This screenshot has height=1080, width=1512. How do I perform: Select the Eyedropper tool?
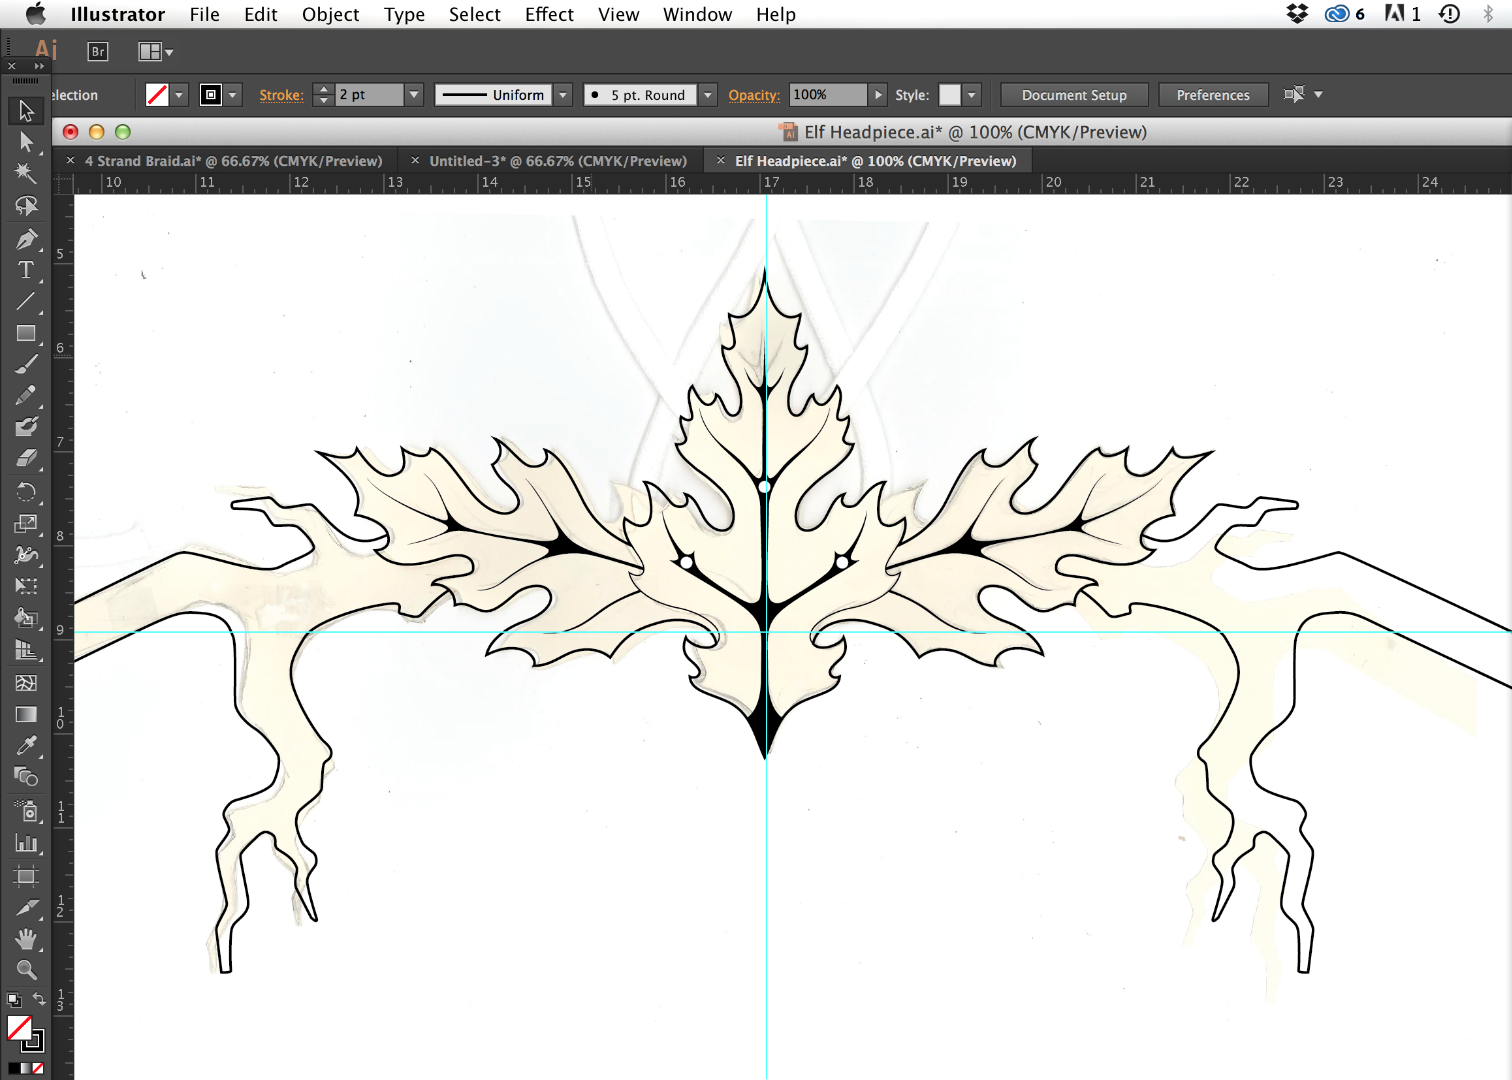point(25,745)
